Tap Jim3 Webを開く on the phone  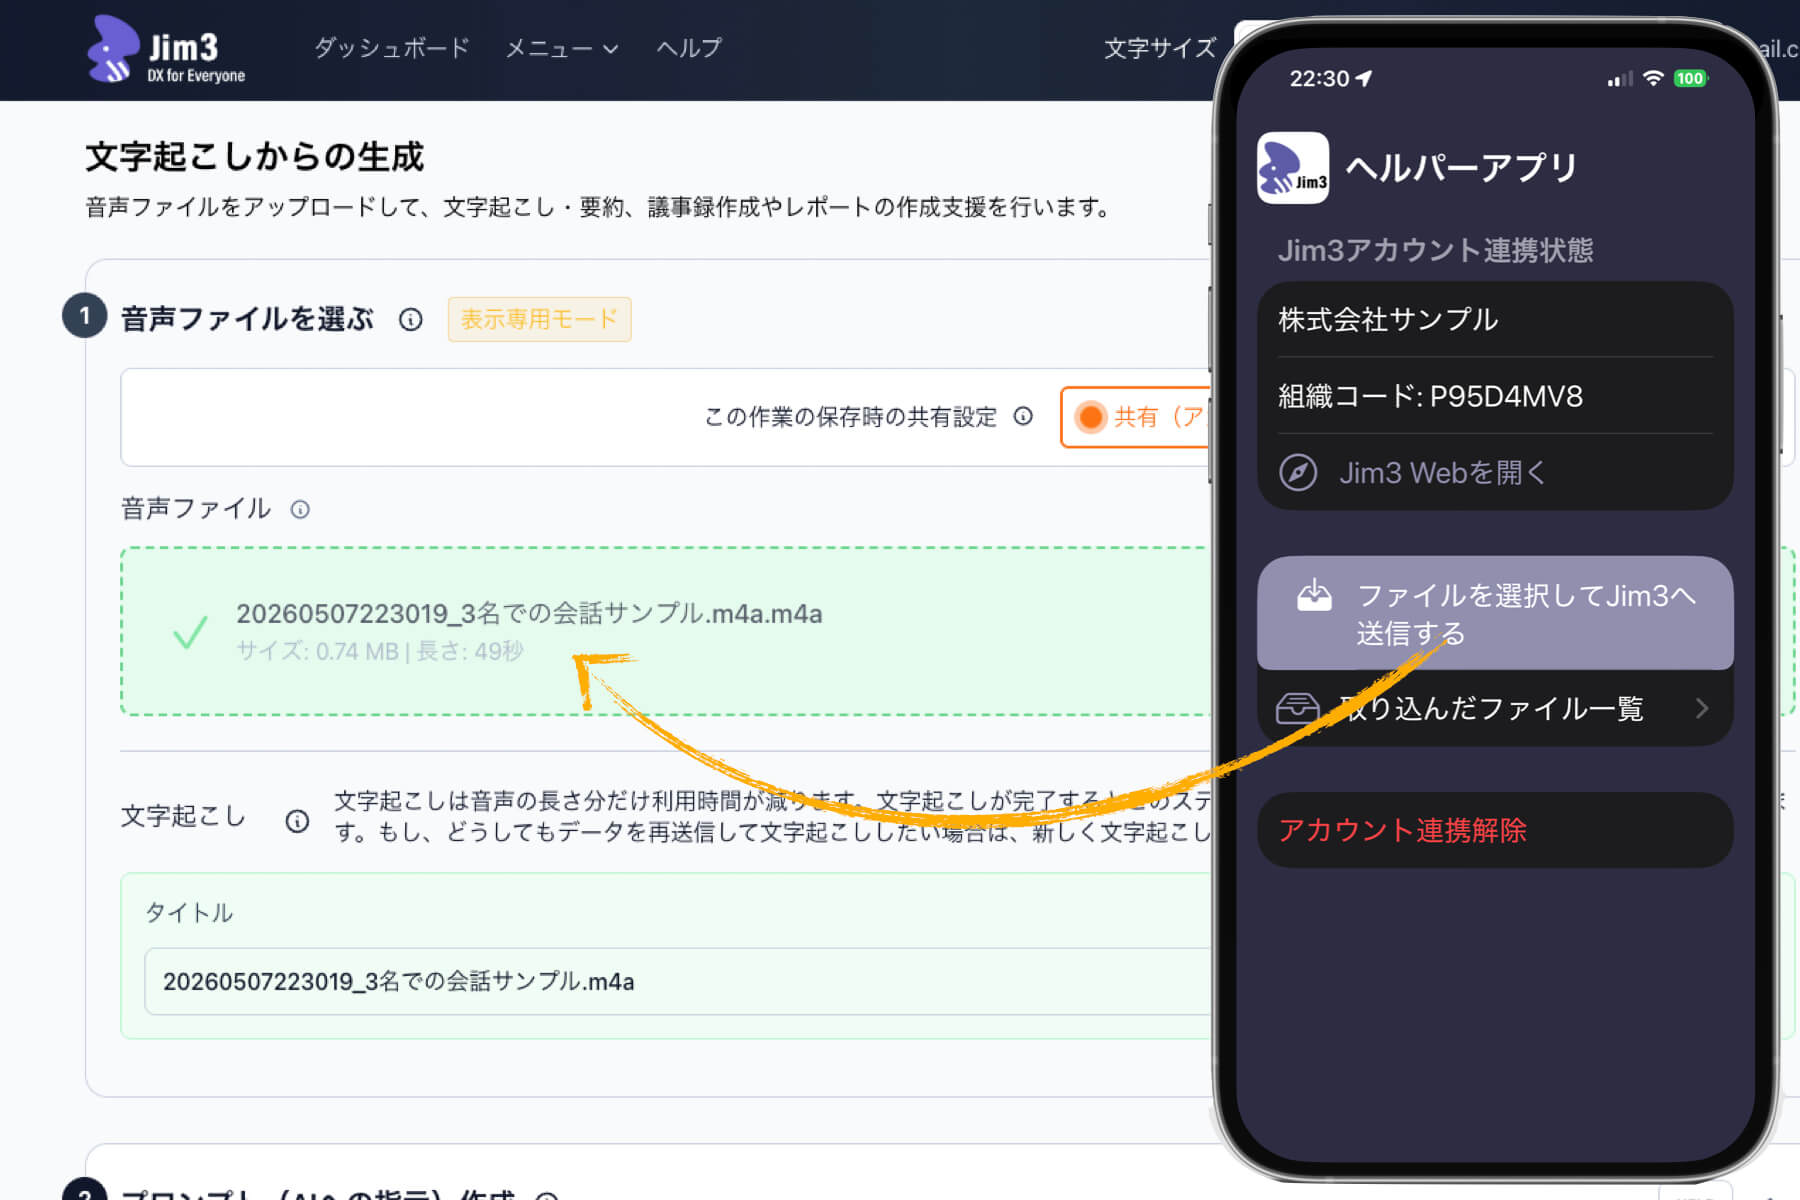(x=1495, y=472)
